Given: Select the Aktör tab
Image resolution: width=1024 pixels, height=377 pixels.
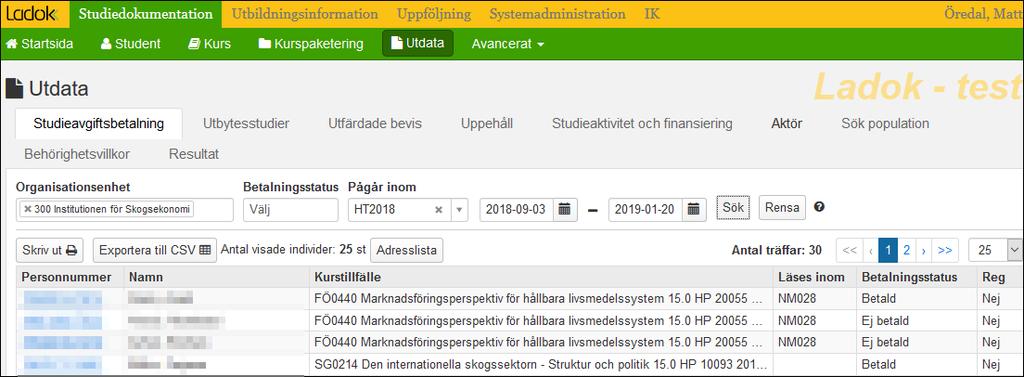Looking at the screenshot, I should [786, 123].
